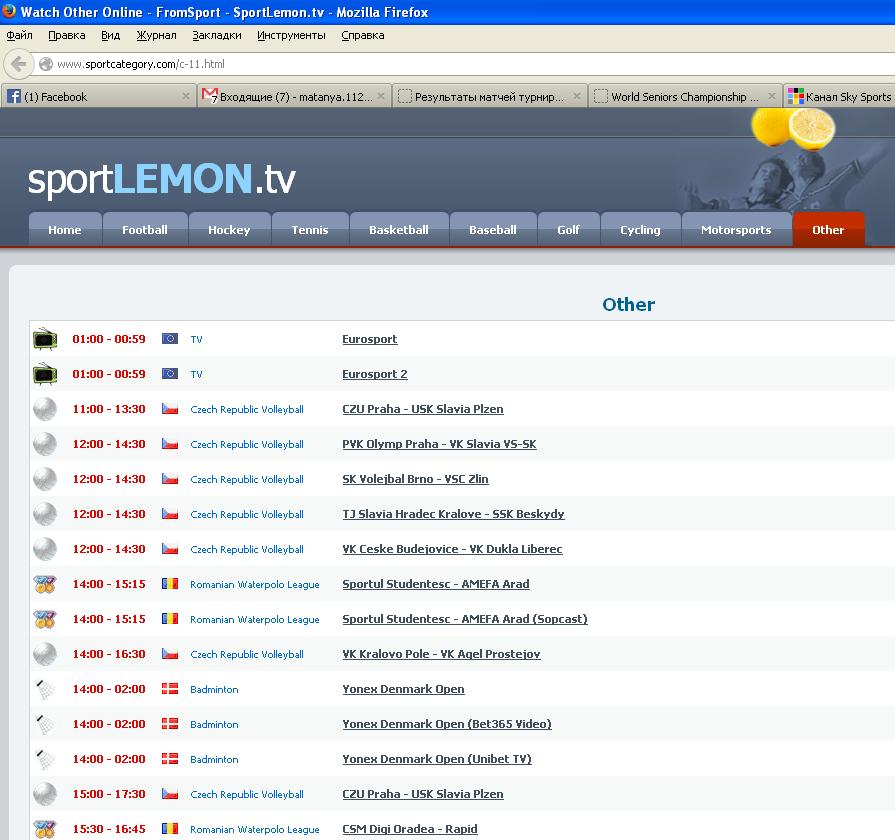The image size is (895, 840).
Task: Open VK Ceske Budejovice - VK Dukla Liberec
Action: [x=452, y=549]
